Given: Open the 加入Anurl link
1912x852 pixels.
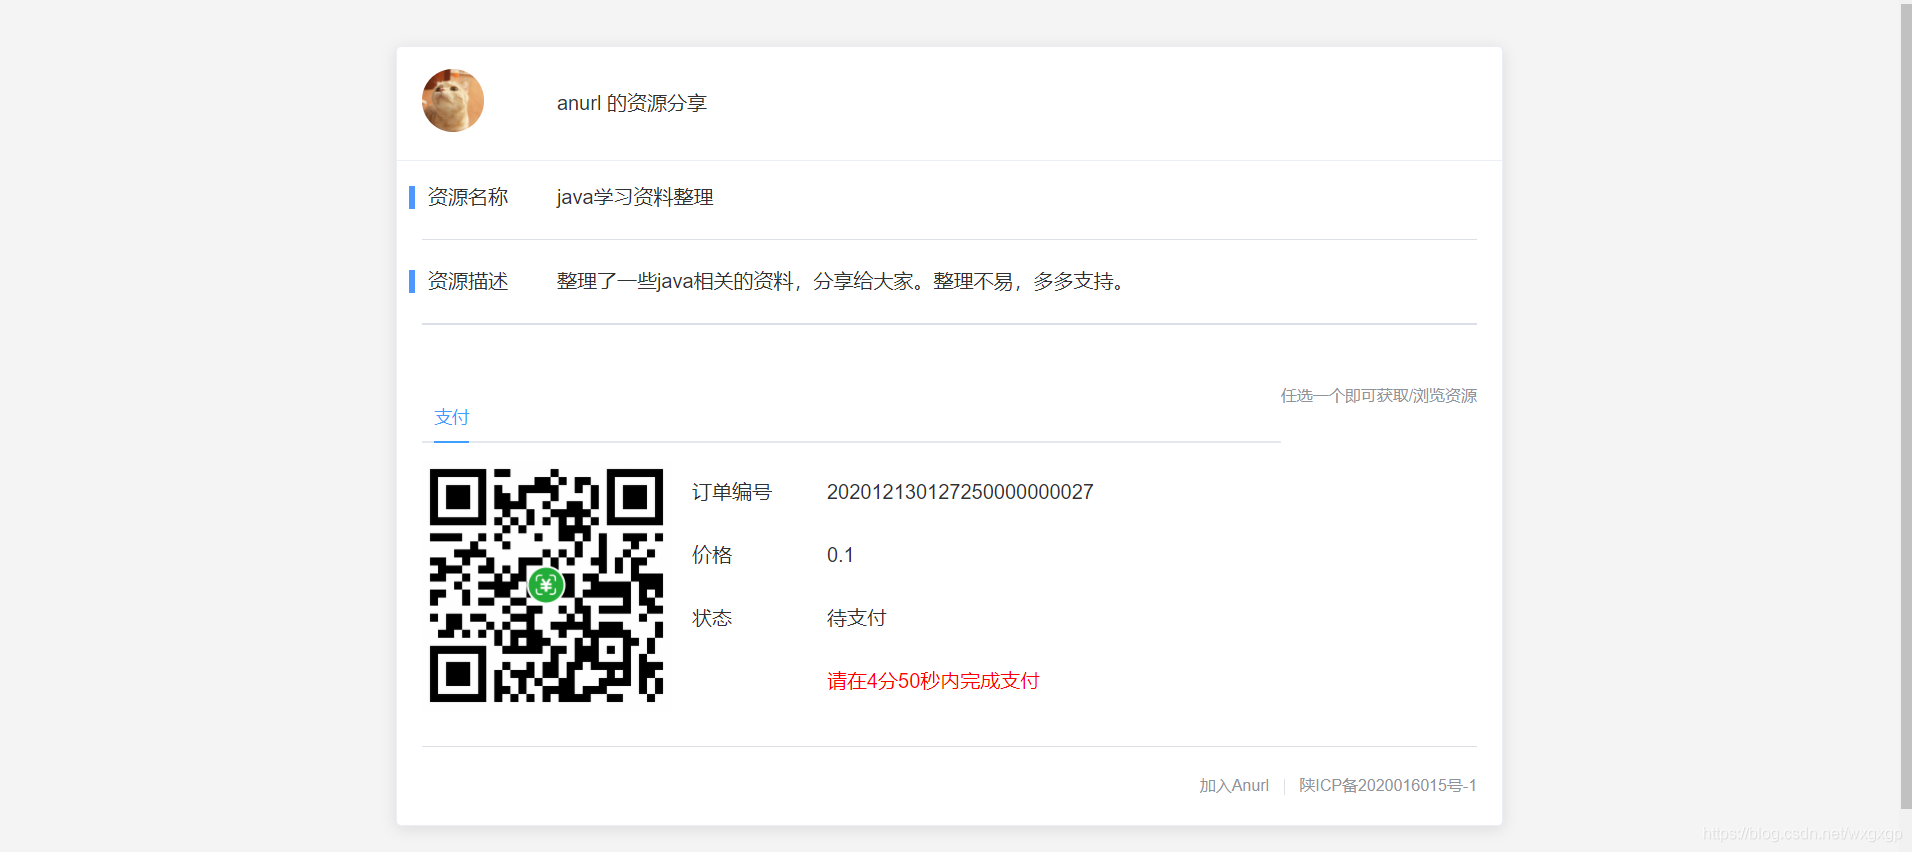Looking at the screenshot, I should click(x=1234, y=786).
